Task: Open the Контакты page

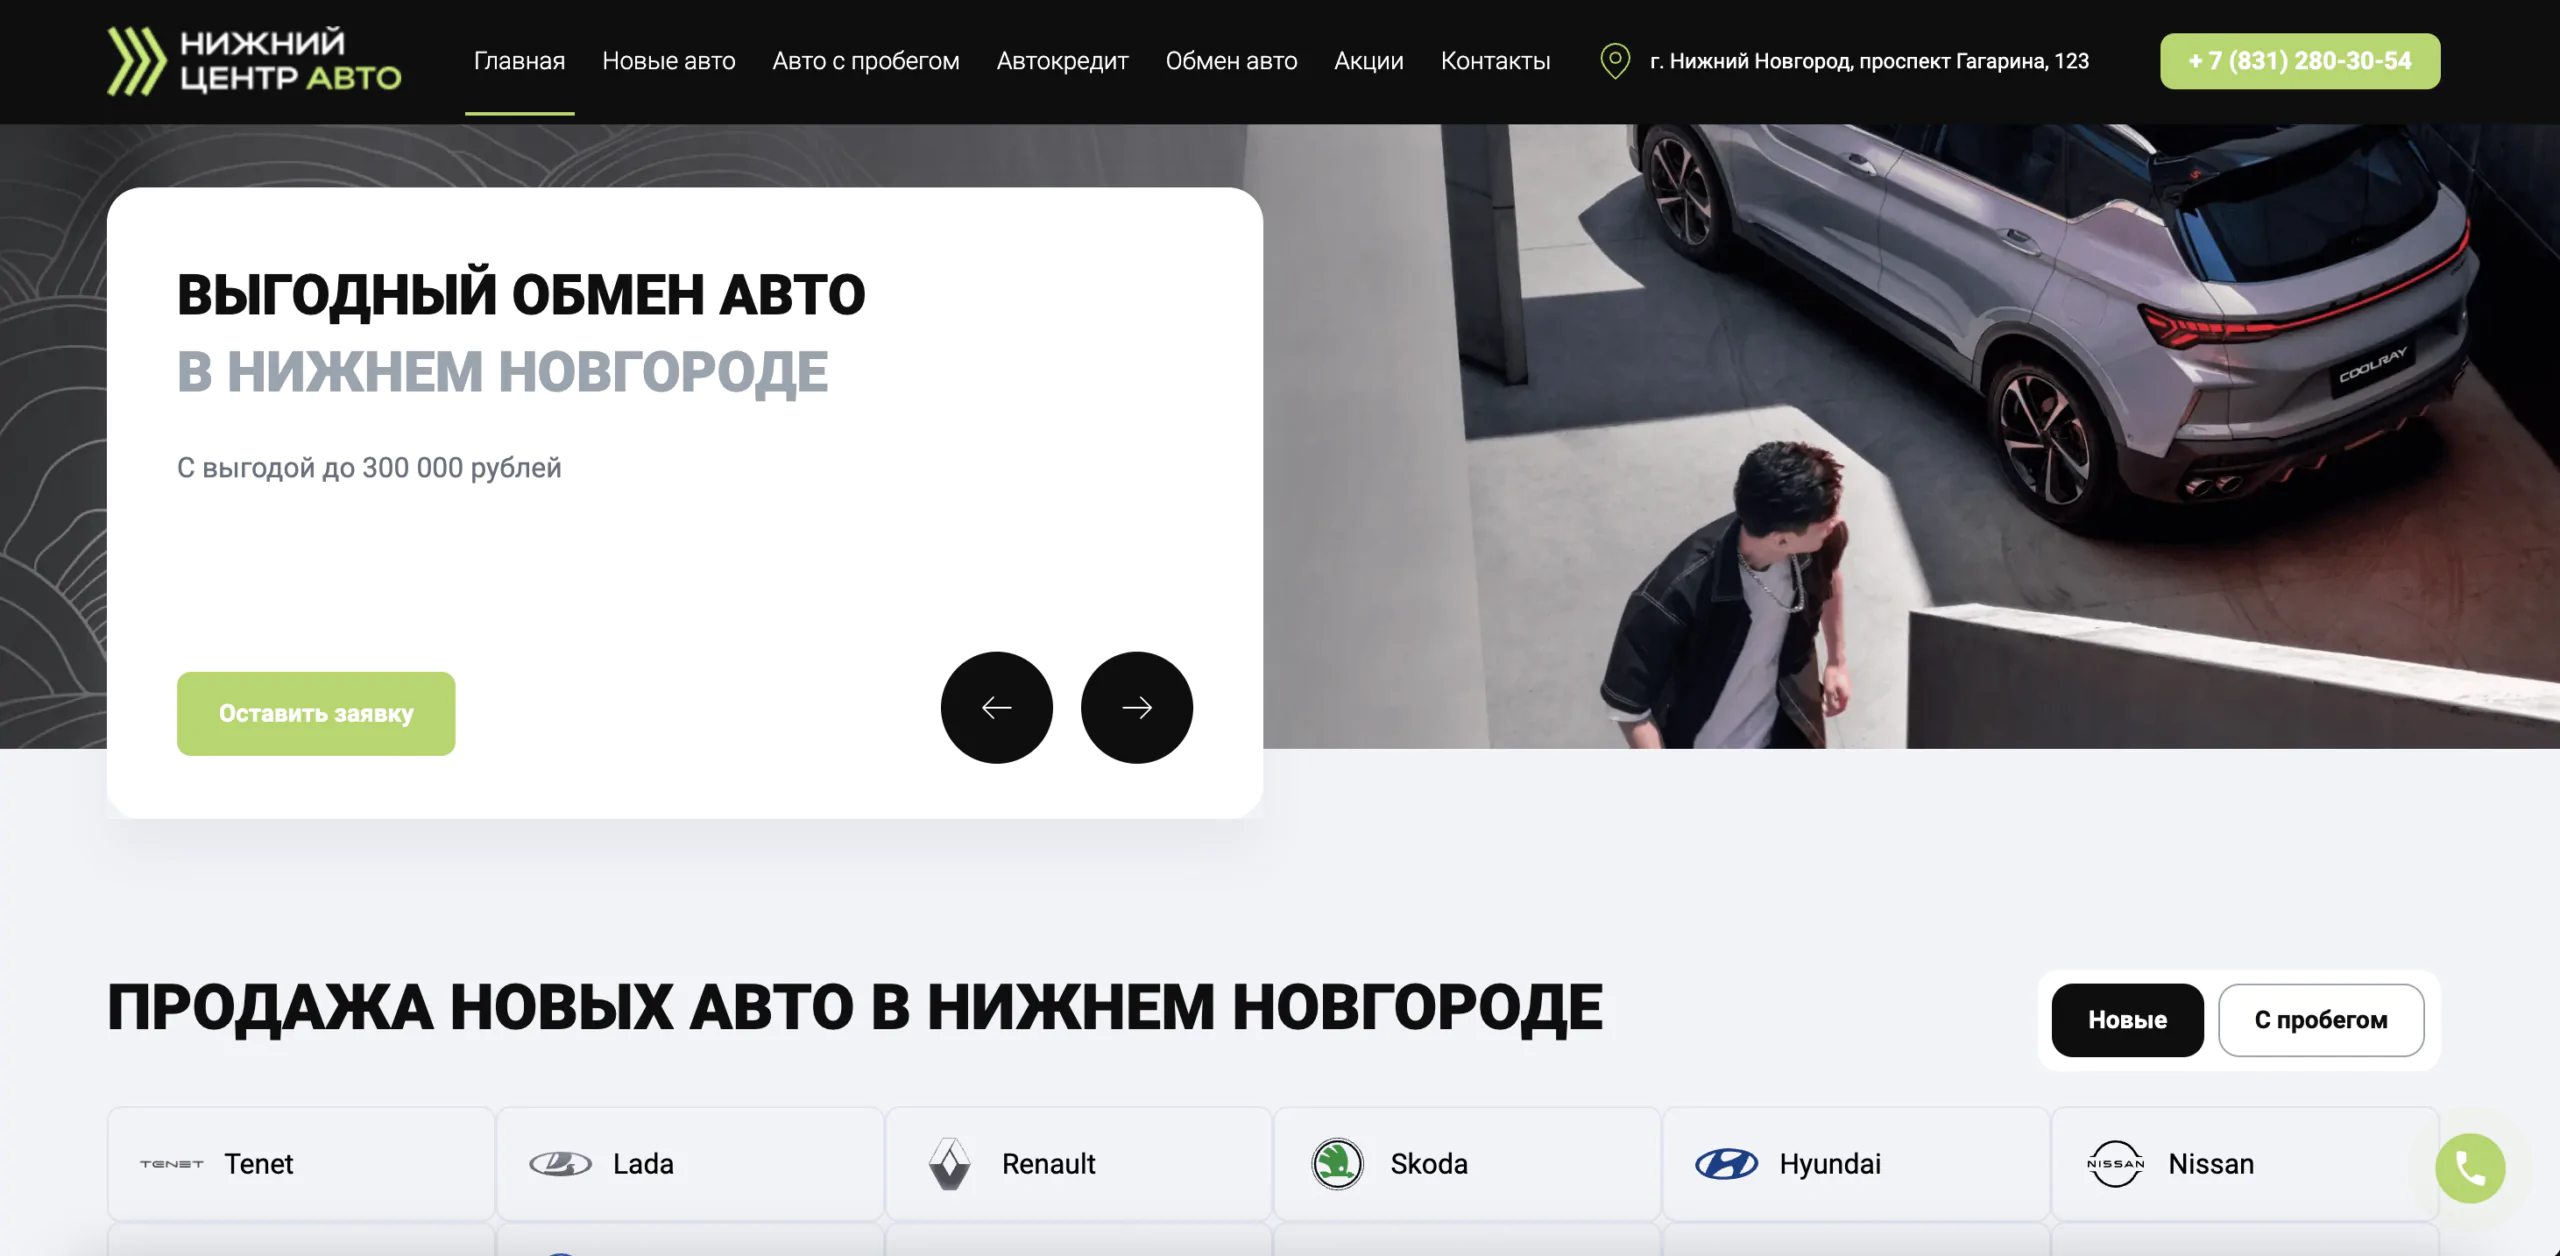Action: [x=1495, y=61]
